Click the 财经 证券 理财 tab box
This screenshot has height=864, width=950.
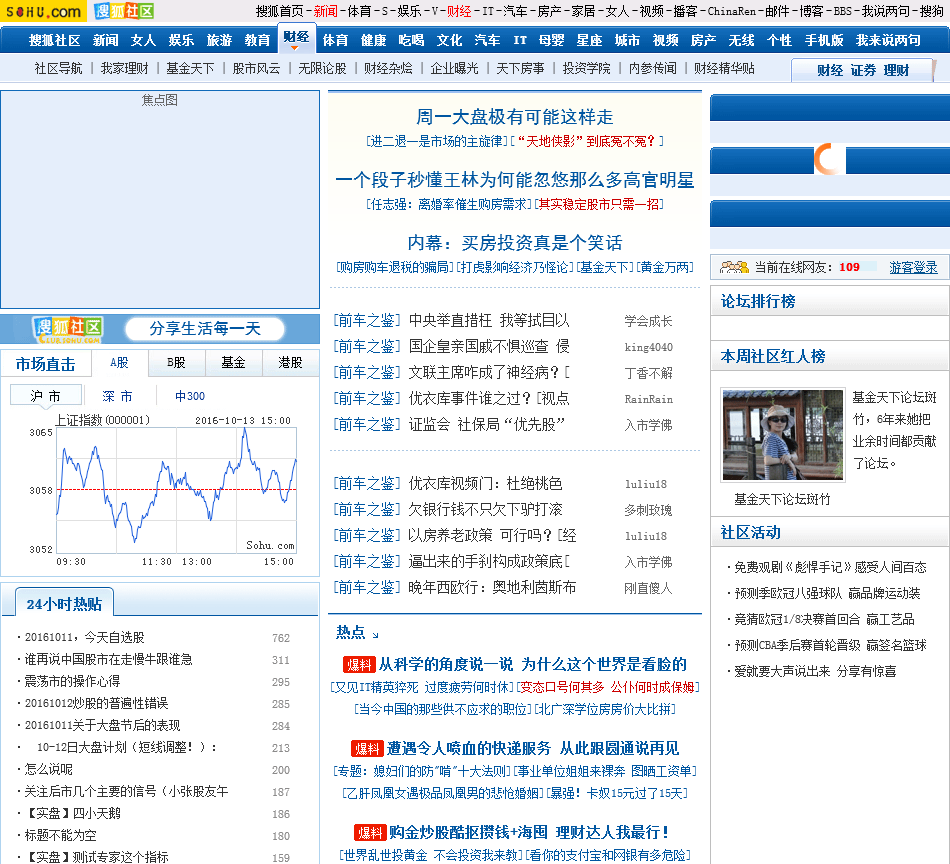click(862, 70)
